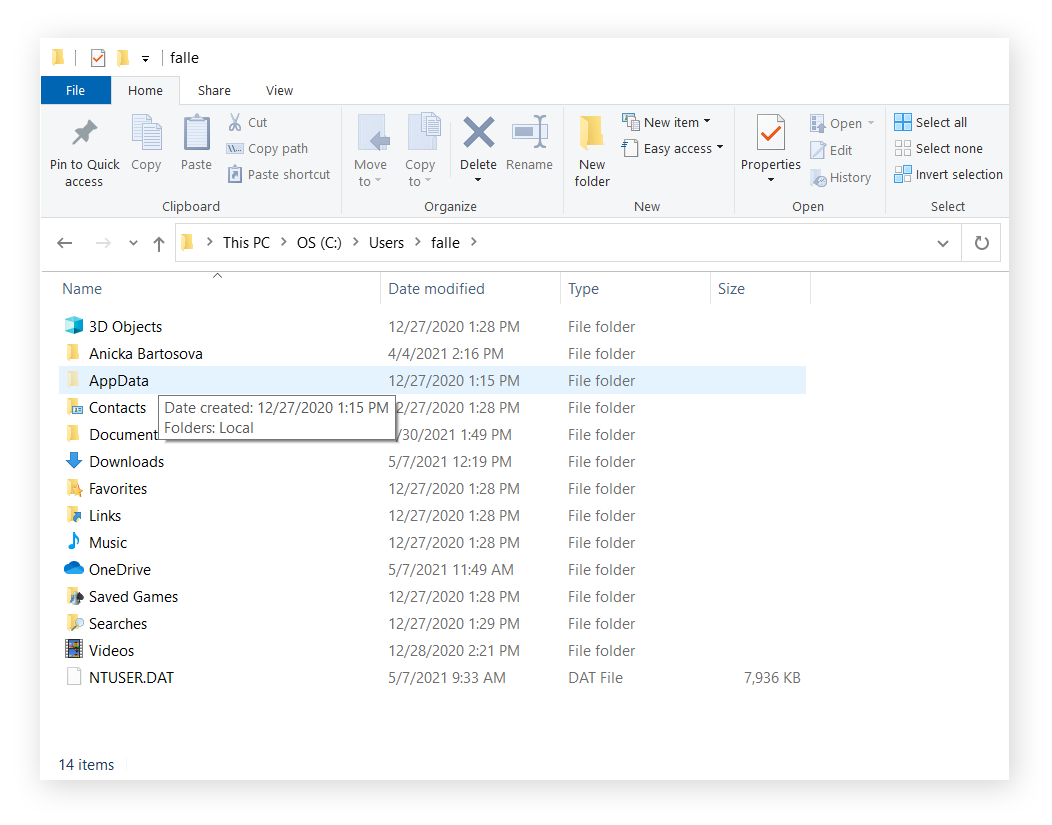The height and width of the screenshot is (825, 1052).
Task: Switch to the View ribbon tab
Action: click(279, 90)
